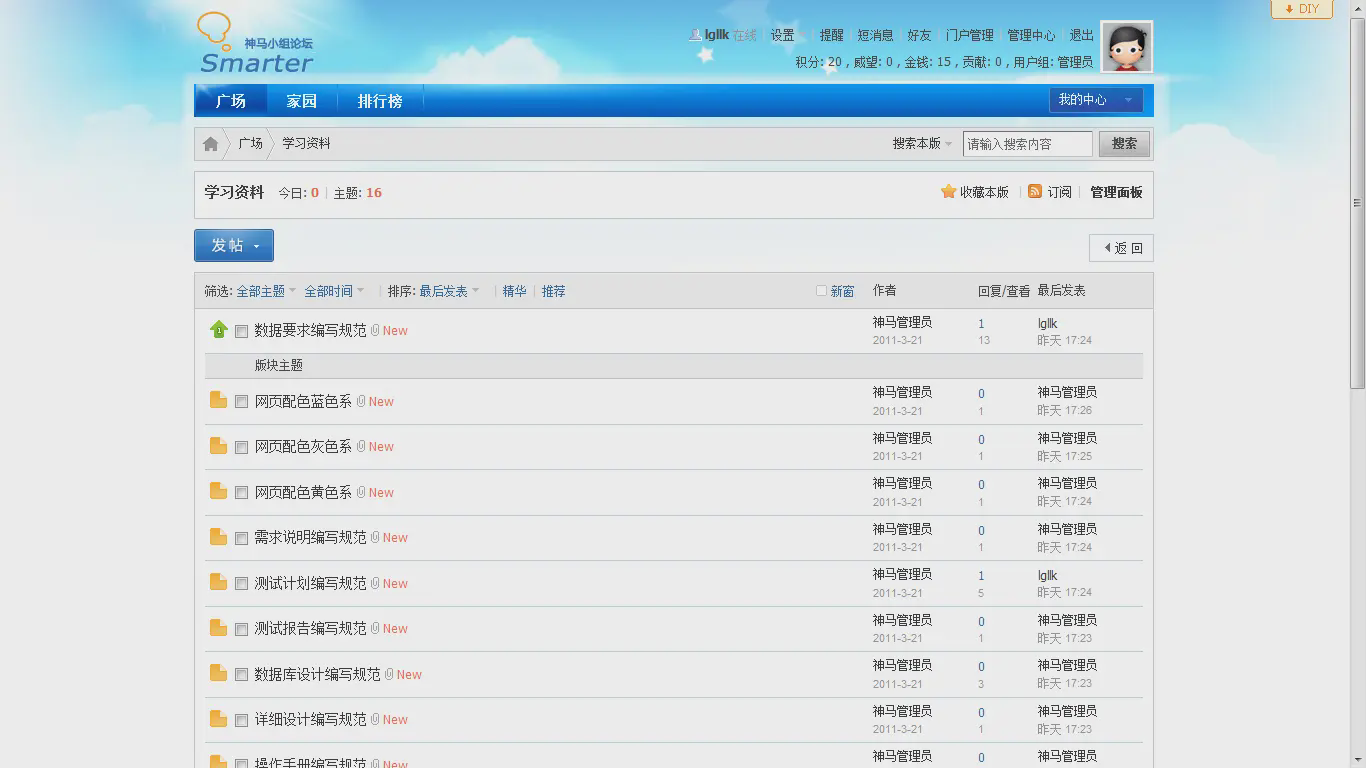Open the 全部主题 filter dropdown

coord(265,291)
